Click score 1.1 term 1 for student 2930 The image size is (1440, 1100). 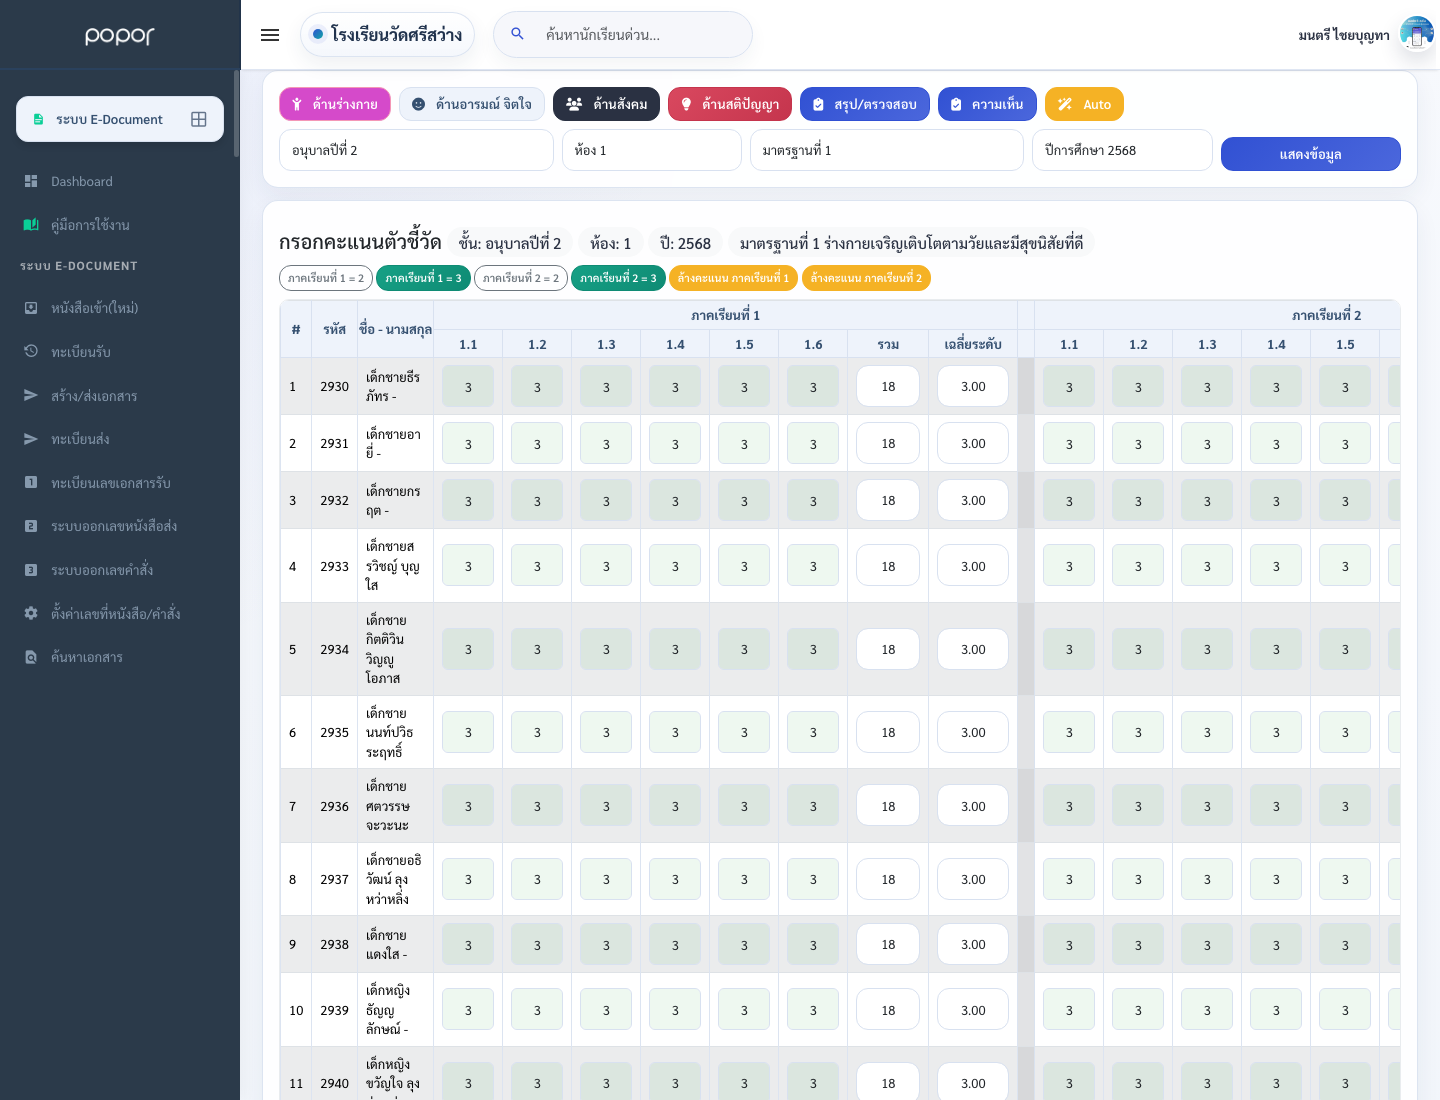(x=468, y=386)
